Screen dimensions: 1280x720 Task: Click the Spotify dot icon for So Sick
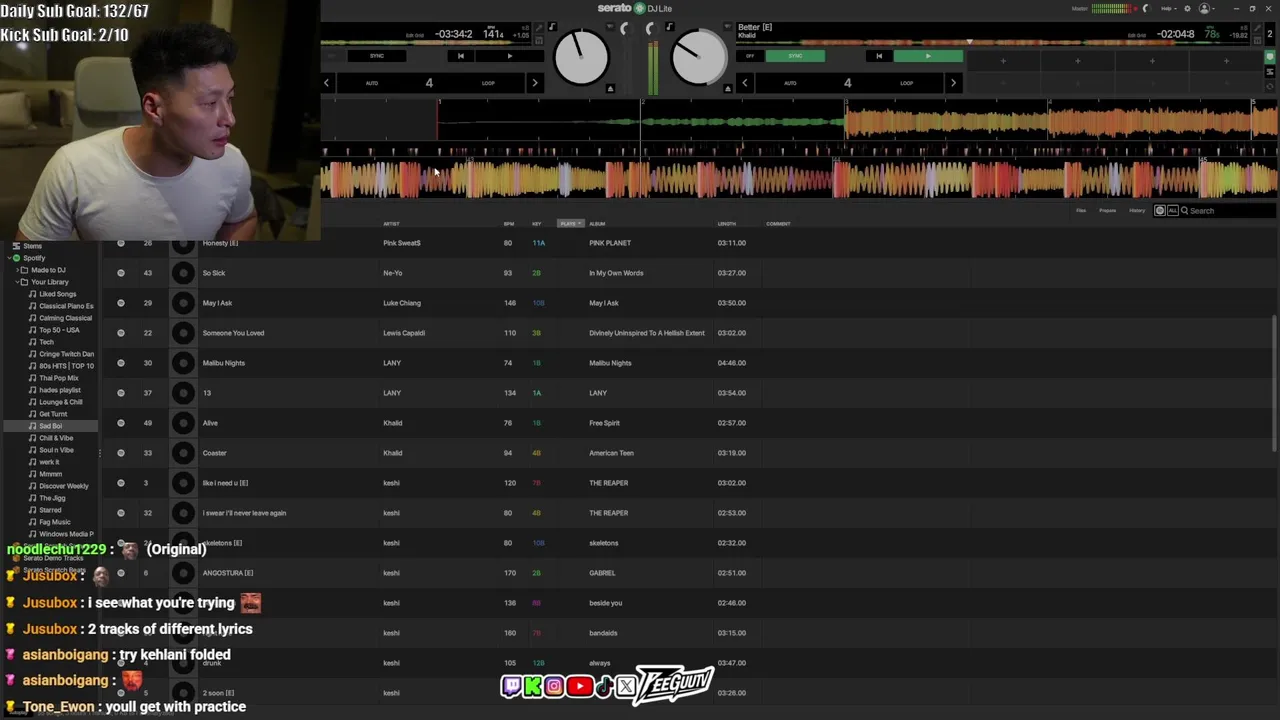[121, 273]
